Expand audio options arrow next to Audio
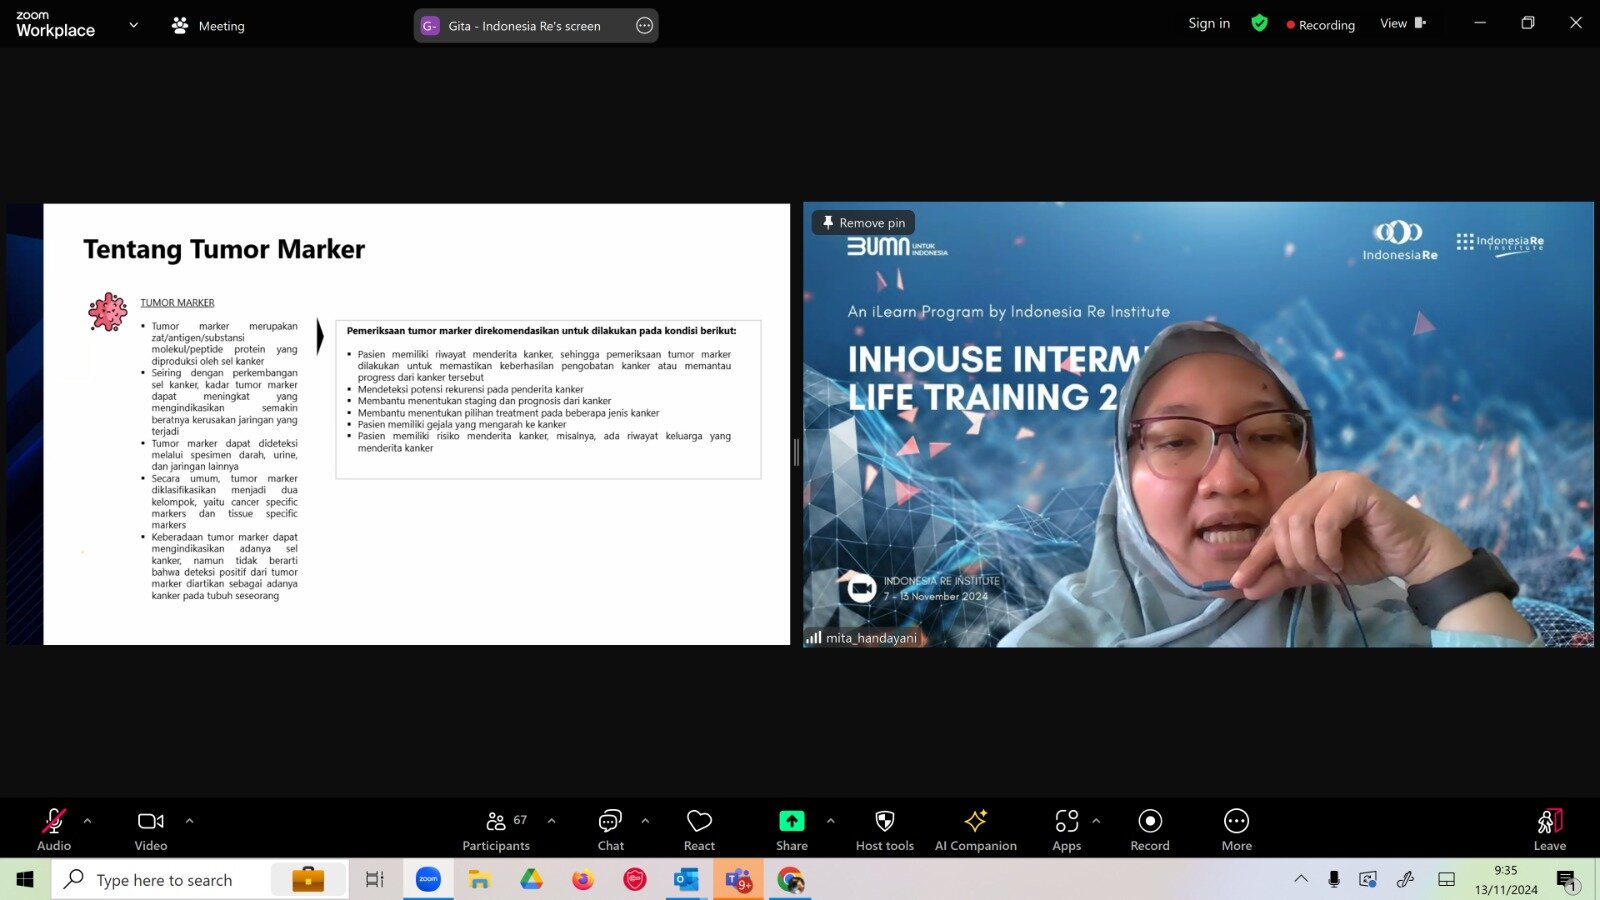 coord(88,821)
